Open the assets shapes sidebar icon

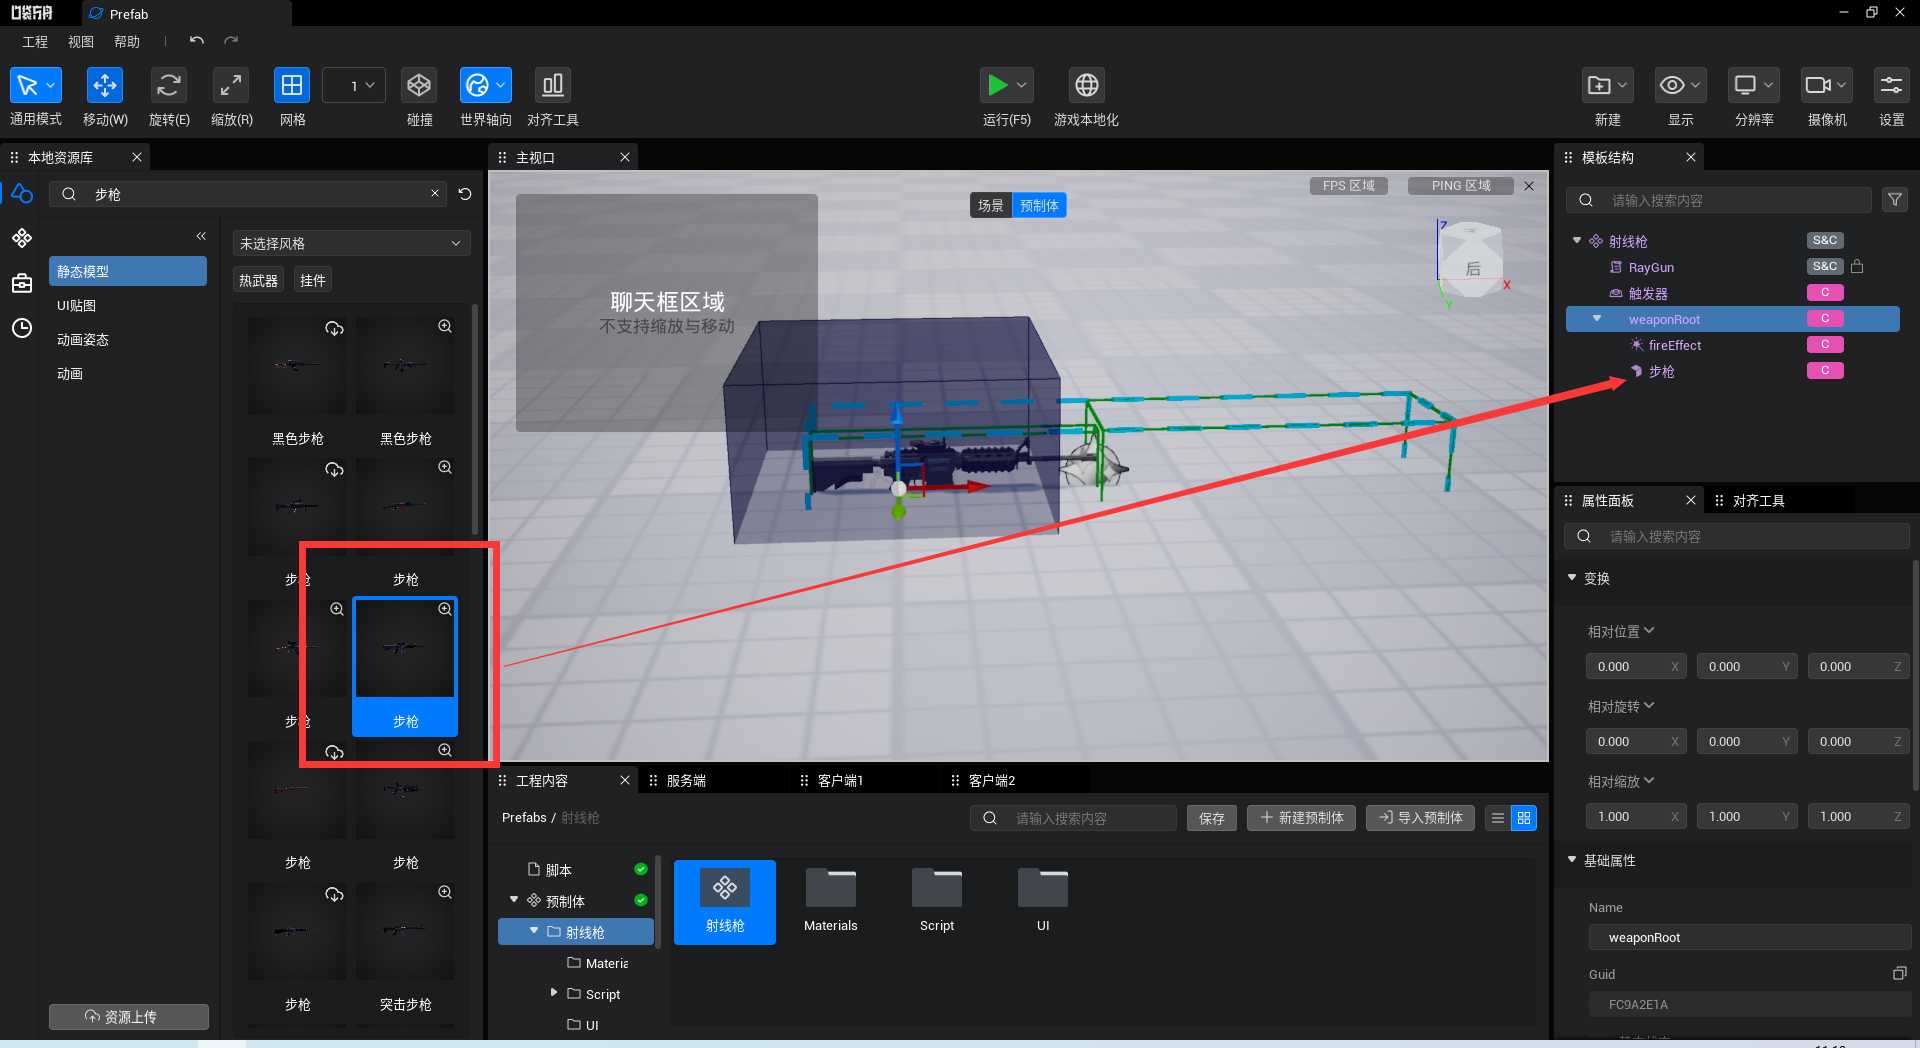point(22,194)
